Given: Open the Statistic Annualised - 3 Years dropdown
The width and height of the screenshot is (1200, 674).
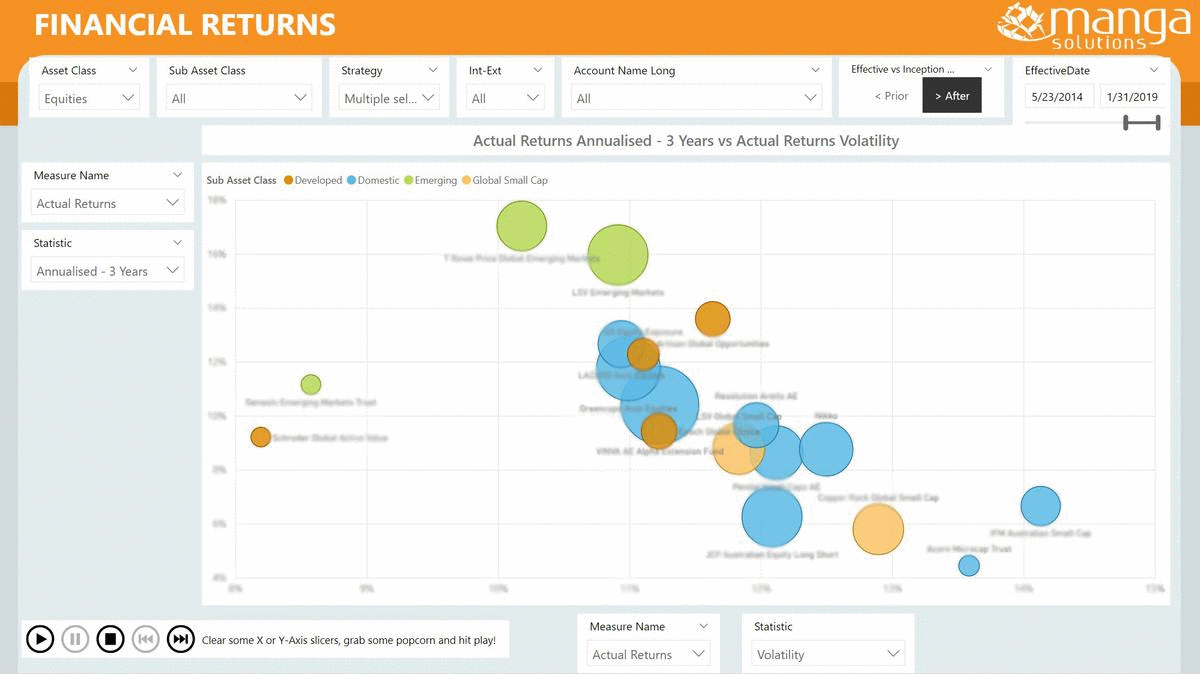Looking at the screenshot, I should [108, 271].
